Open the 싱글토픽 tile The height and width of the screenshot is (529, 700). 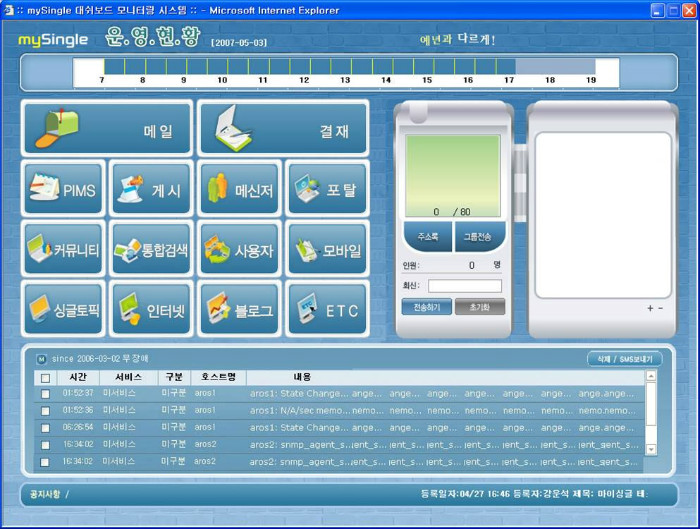63,309
